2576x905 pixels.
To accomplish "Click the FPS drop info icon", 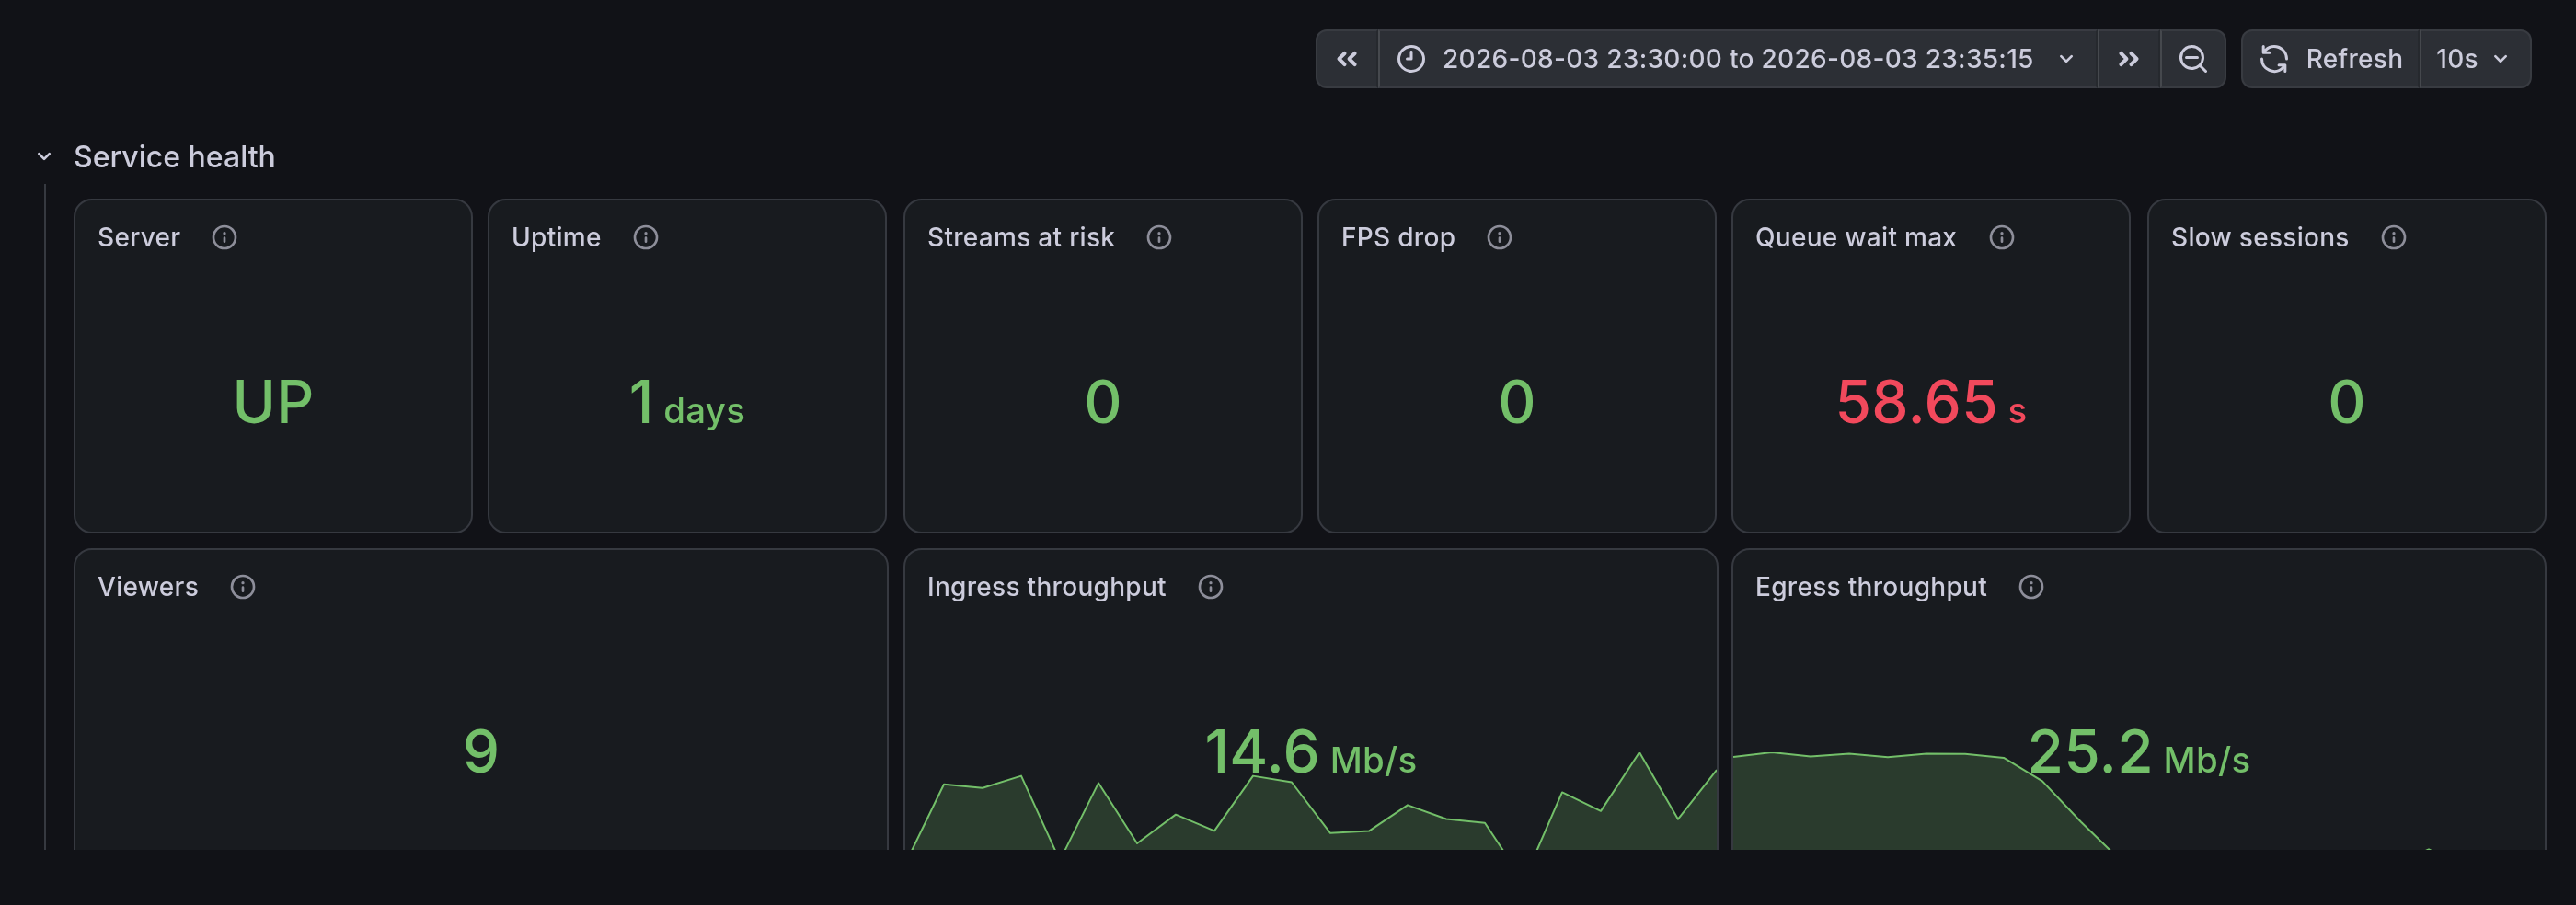I will click(x=1498, y=237).
